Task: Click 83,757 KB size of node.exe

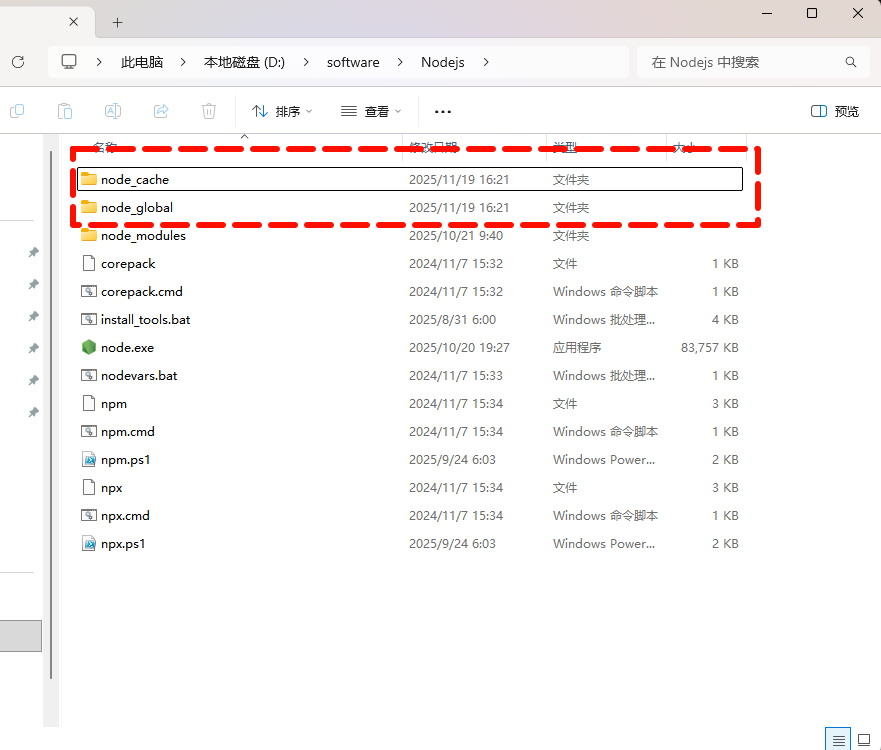Action: pos(710,347)
